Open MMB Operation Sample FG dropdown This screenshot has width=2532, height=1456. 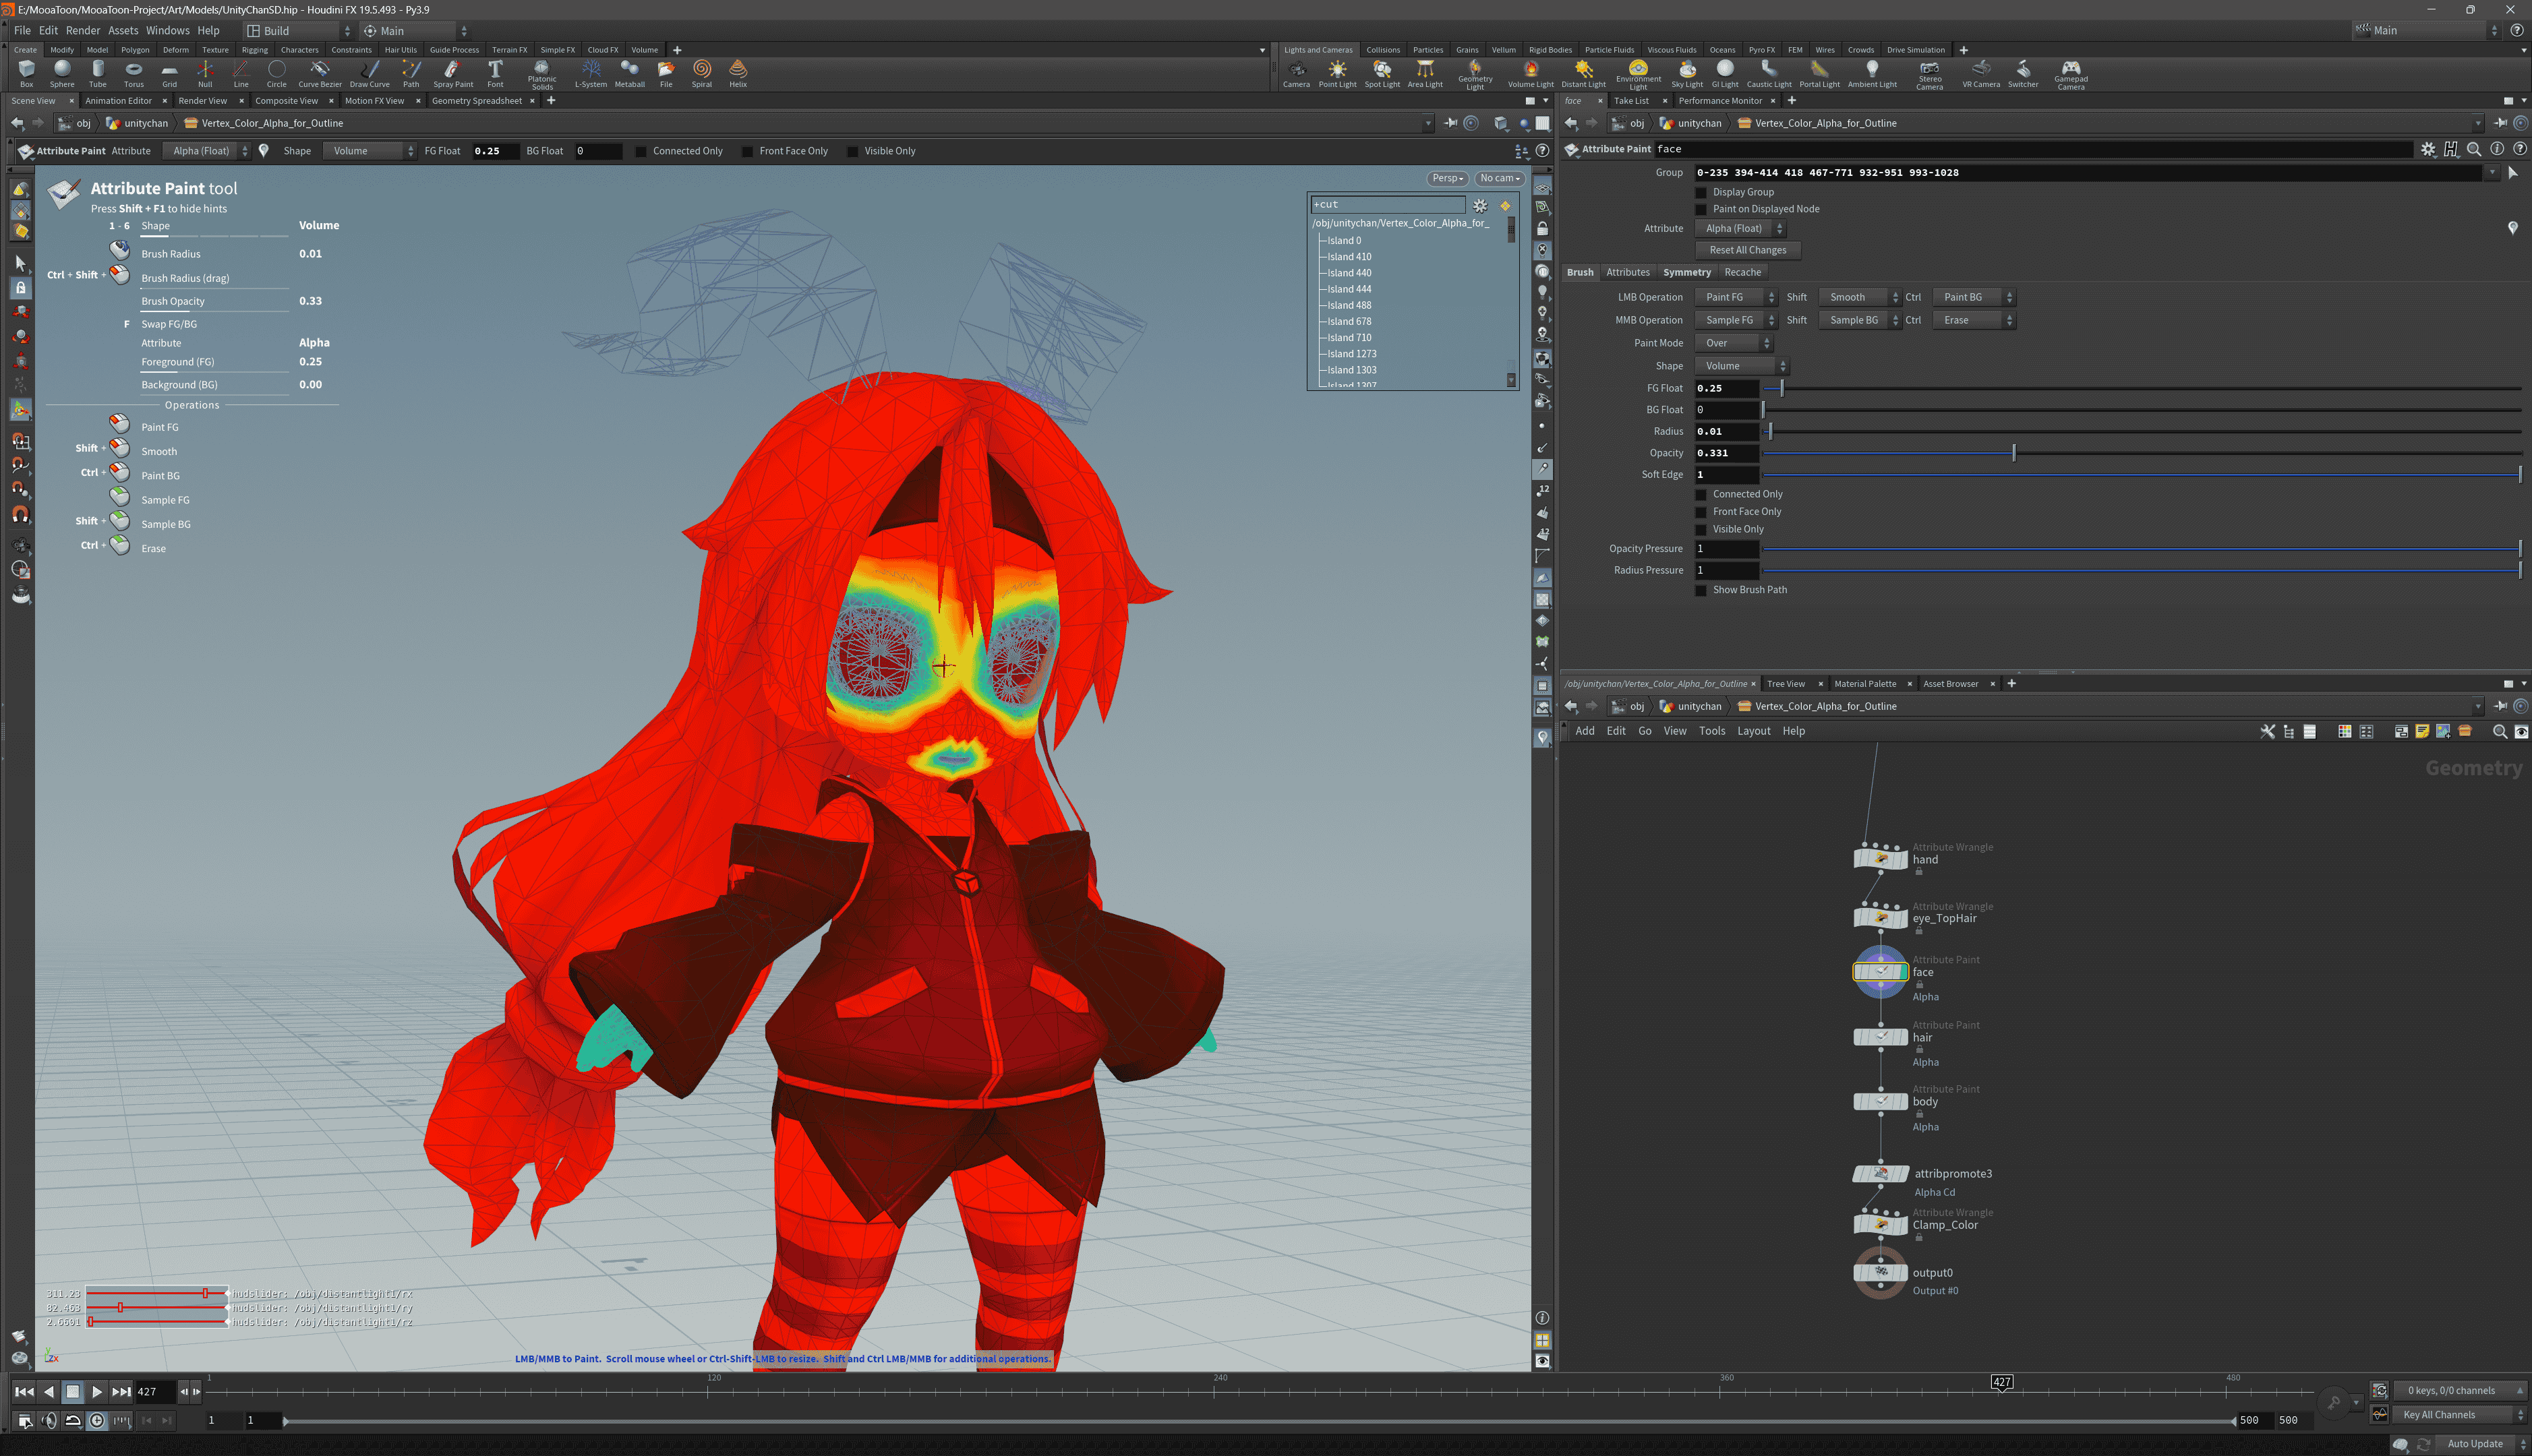(x=1736, y=320)
